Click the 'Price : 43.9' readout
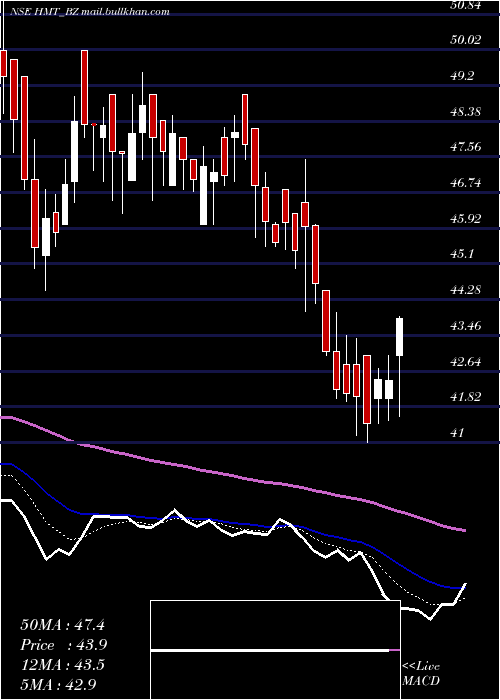 coord(63,645)
